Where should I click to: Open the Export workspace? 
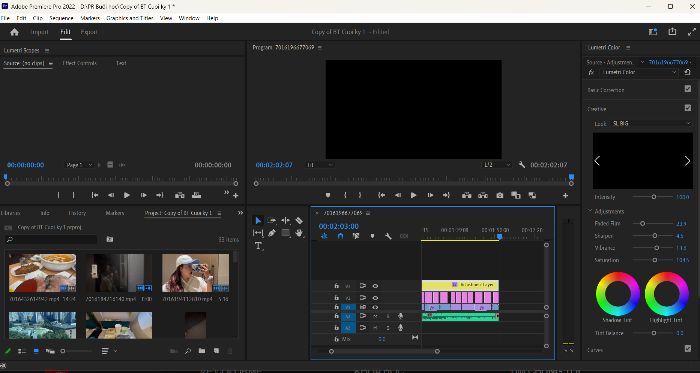click(x=89, y=32)
